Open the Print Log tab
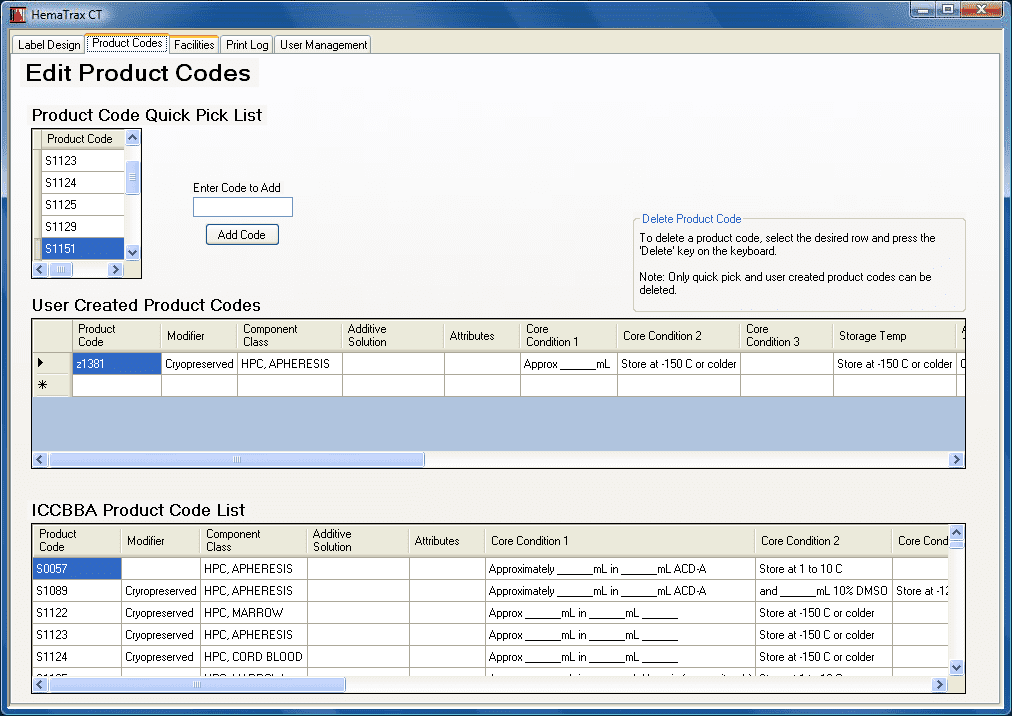 click(246, 44)
